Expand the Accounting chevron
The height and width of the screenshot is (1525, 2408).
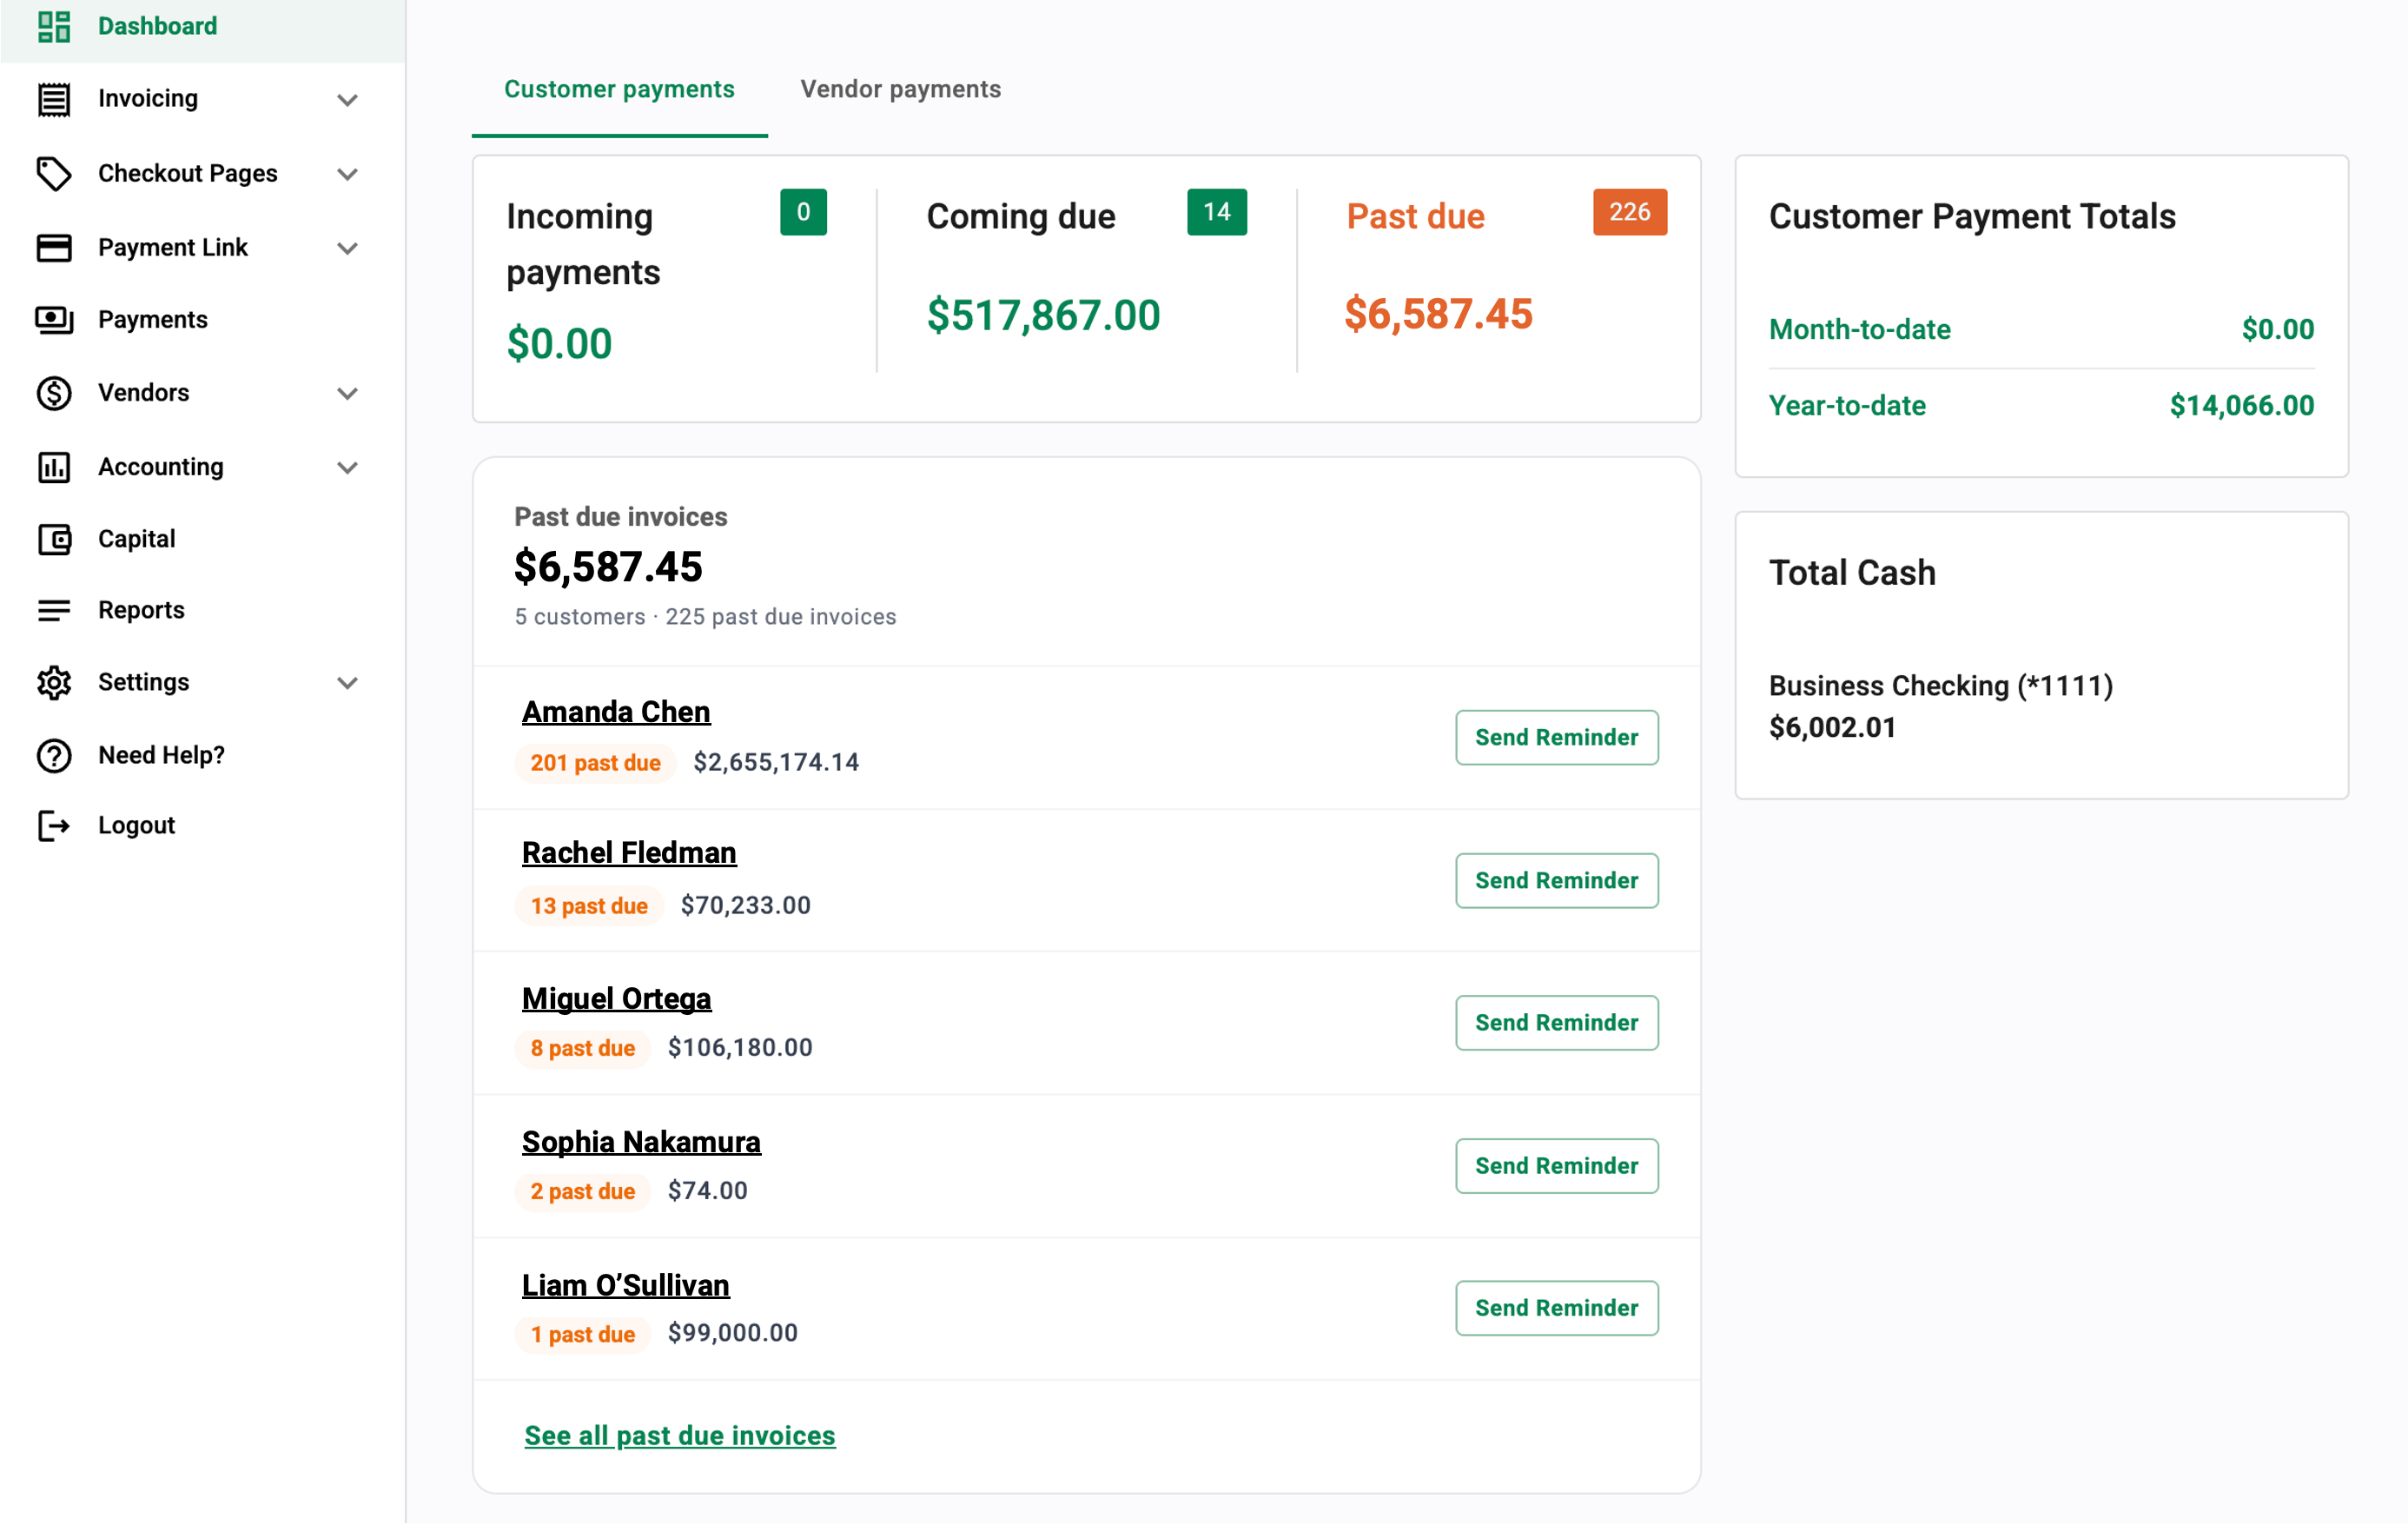pyautogui.click(x=347, y=468)
